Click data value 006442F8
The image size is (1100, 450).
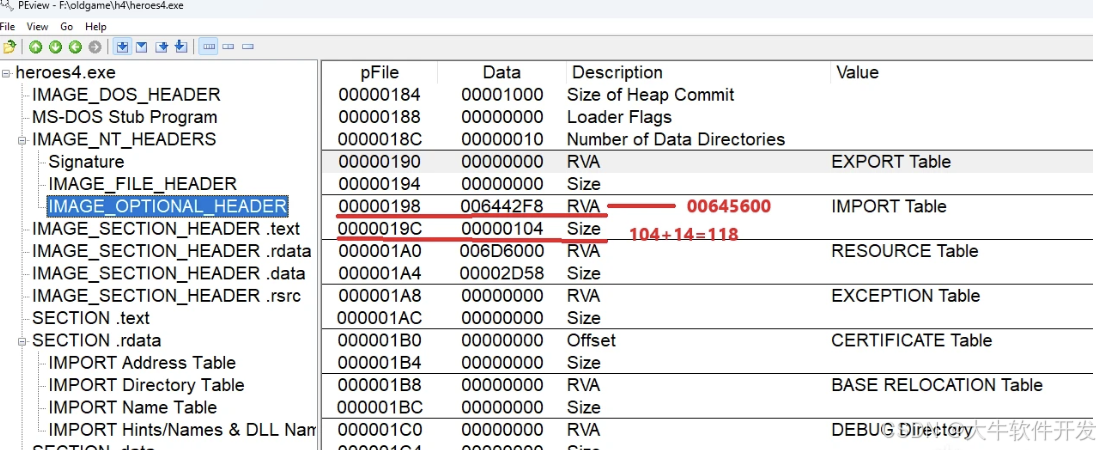click(x=502, y=206)
